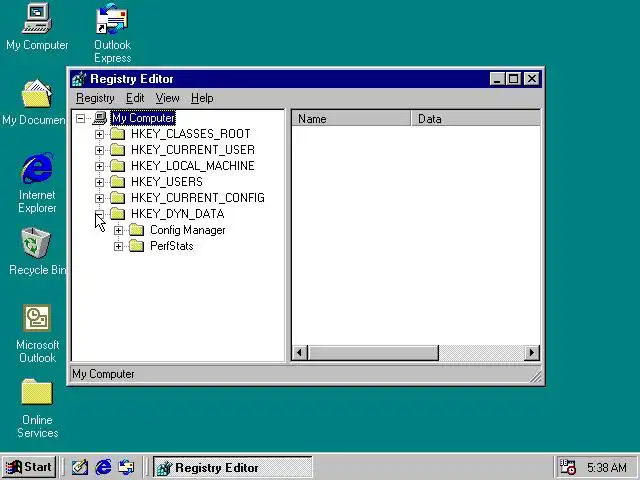Expand HKEY_USERS key
640x480 pixels.
[99, 182]
